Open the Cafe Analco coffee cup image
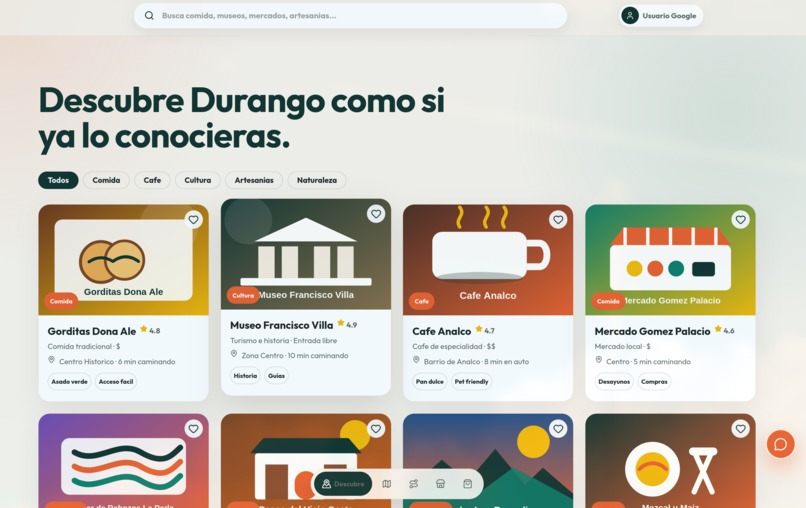This screenshot has height=508, width=806. coord(488,260)
